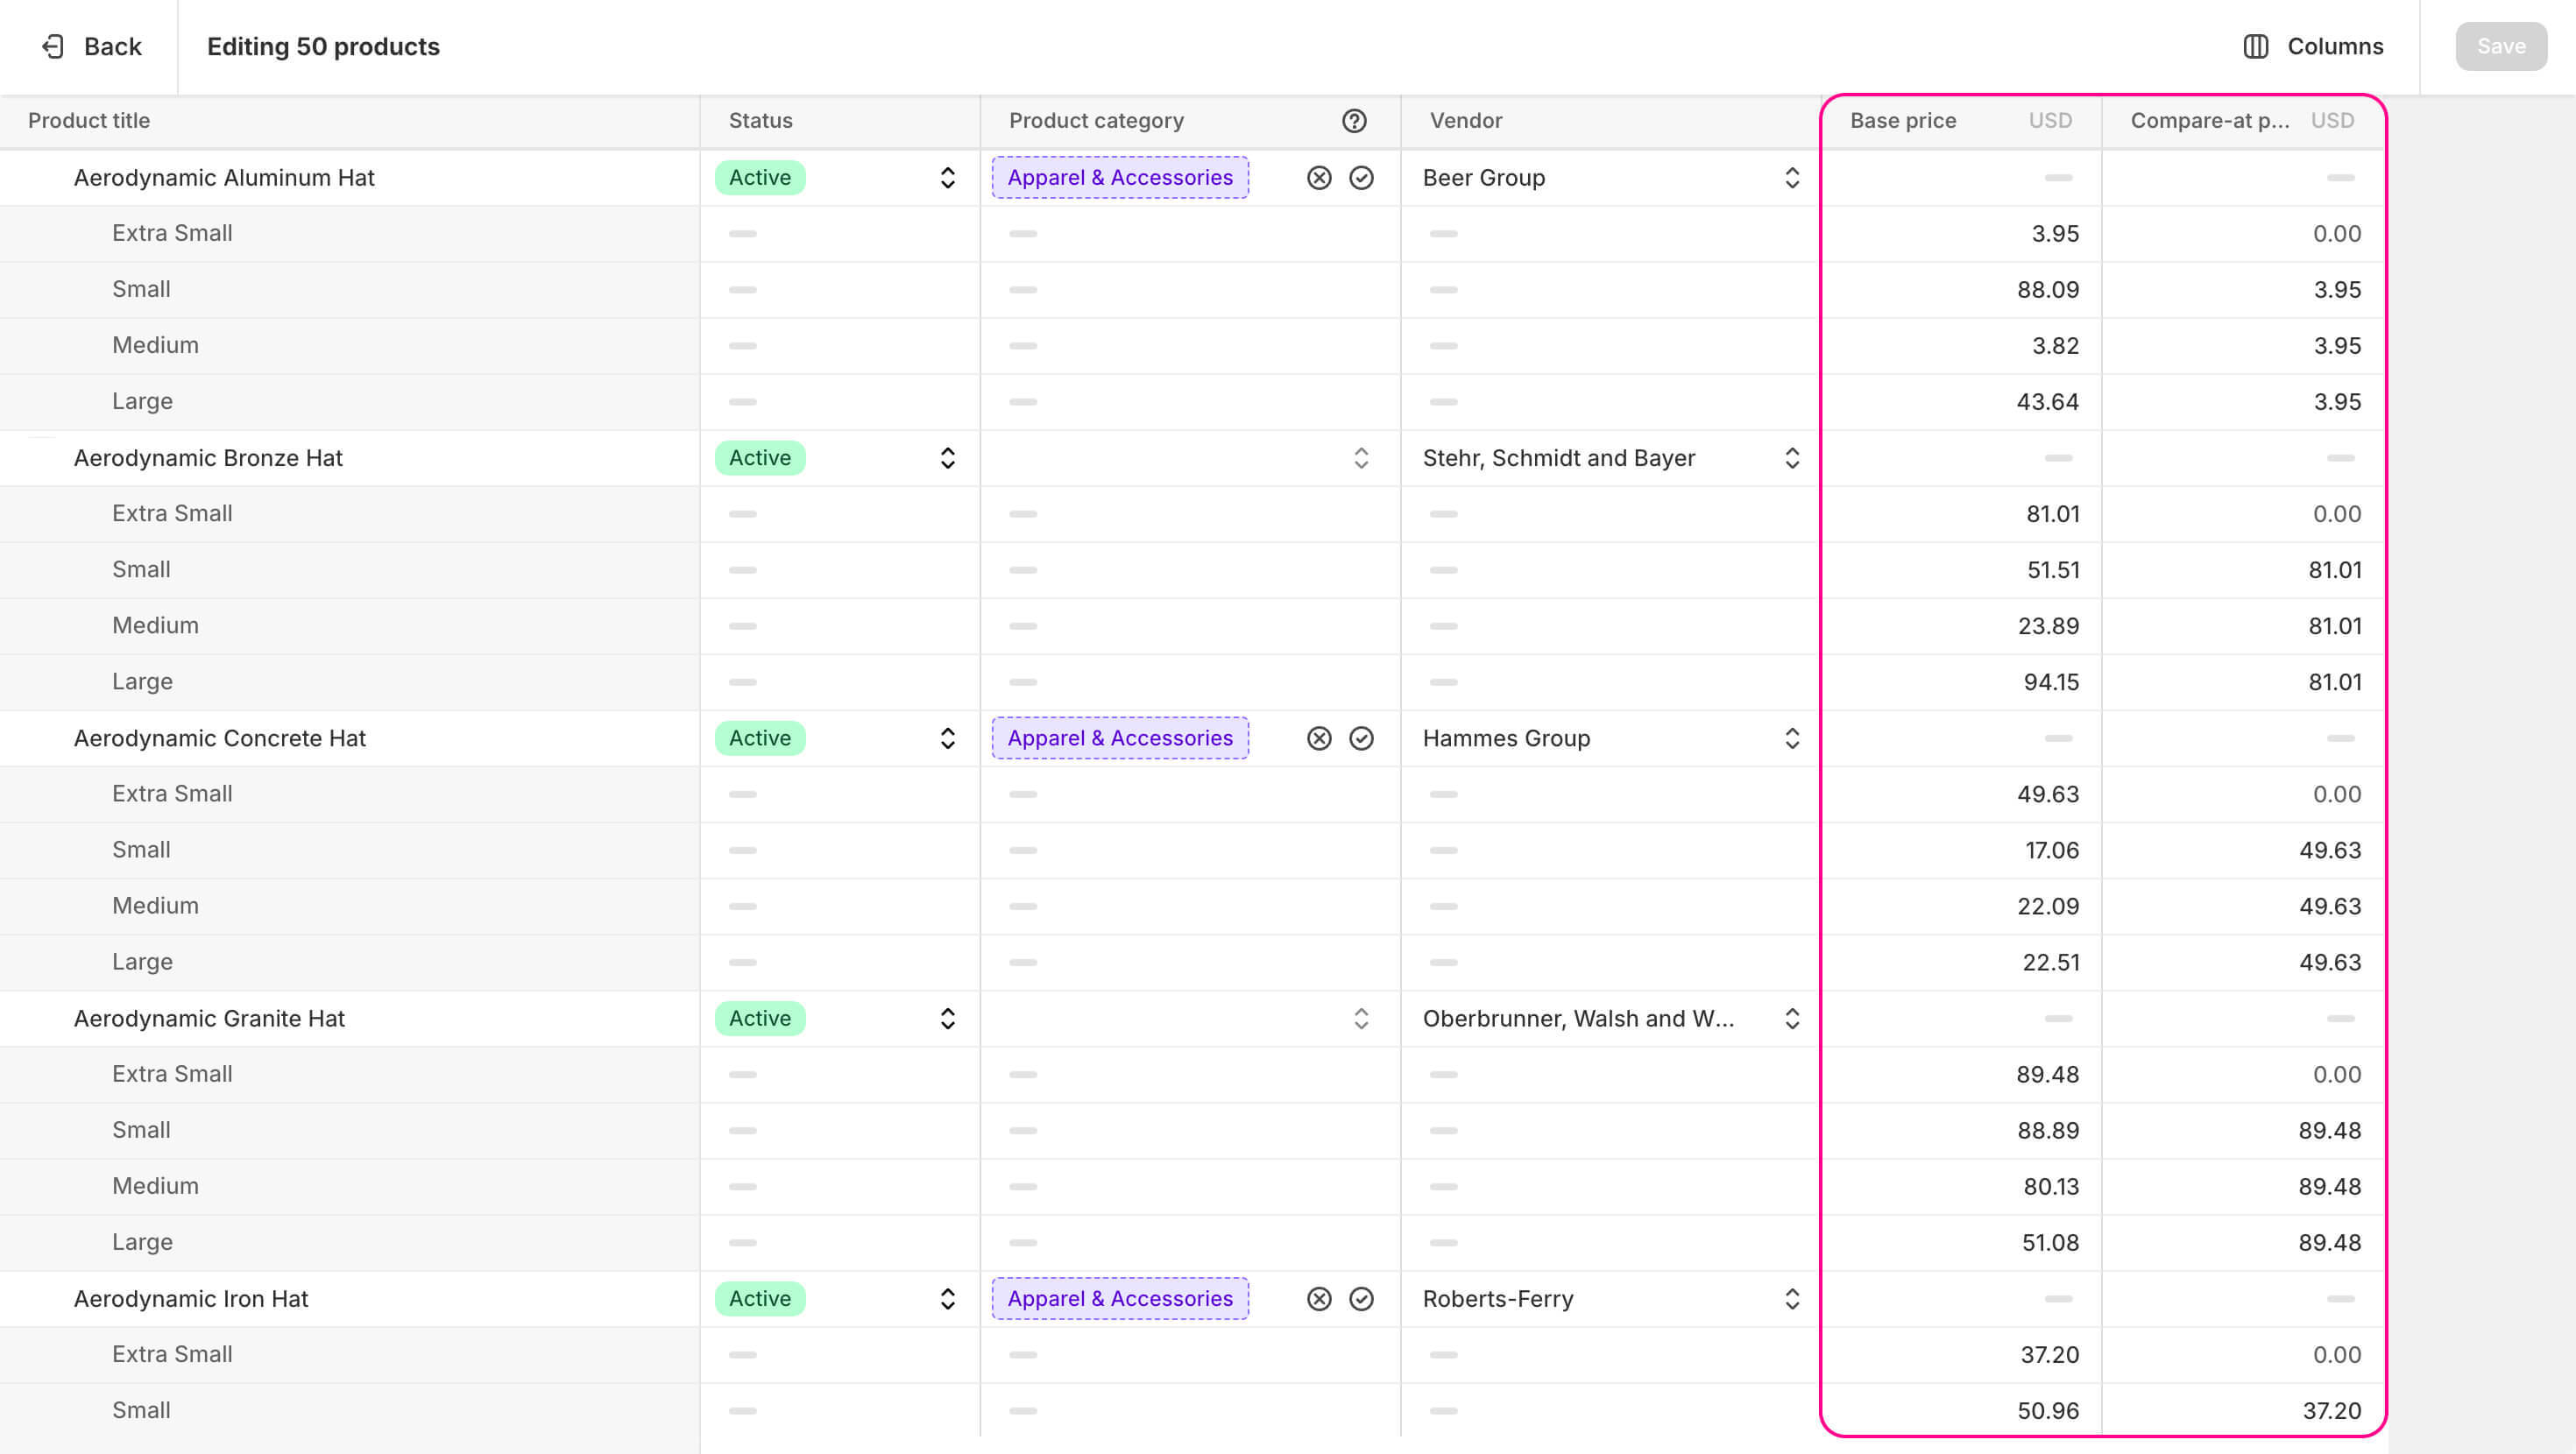Expand the vendor dropdown for Aerodynamic Granite Hat
The height and width of the screenshot is (1454, 2576).
click(x=1790, y=1019)
